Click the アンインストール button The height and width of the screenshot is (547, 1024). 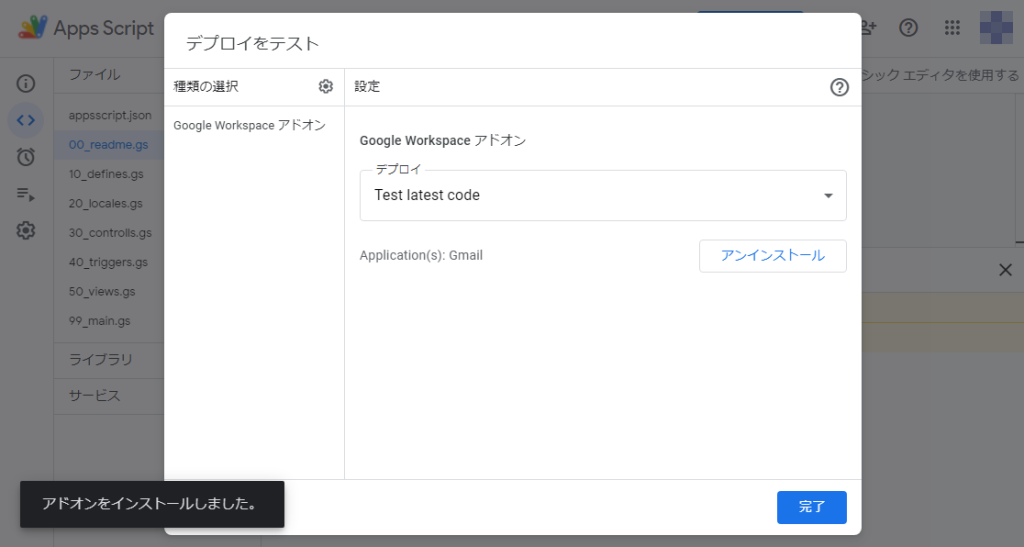[x=773, y=256]
